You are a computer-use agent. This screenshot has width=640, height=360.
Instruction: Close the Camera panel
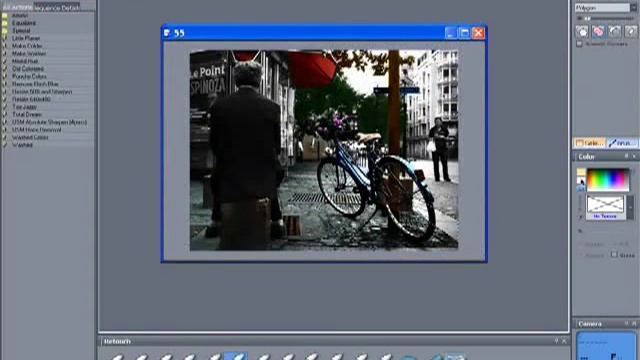(634, 323)
